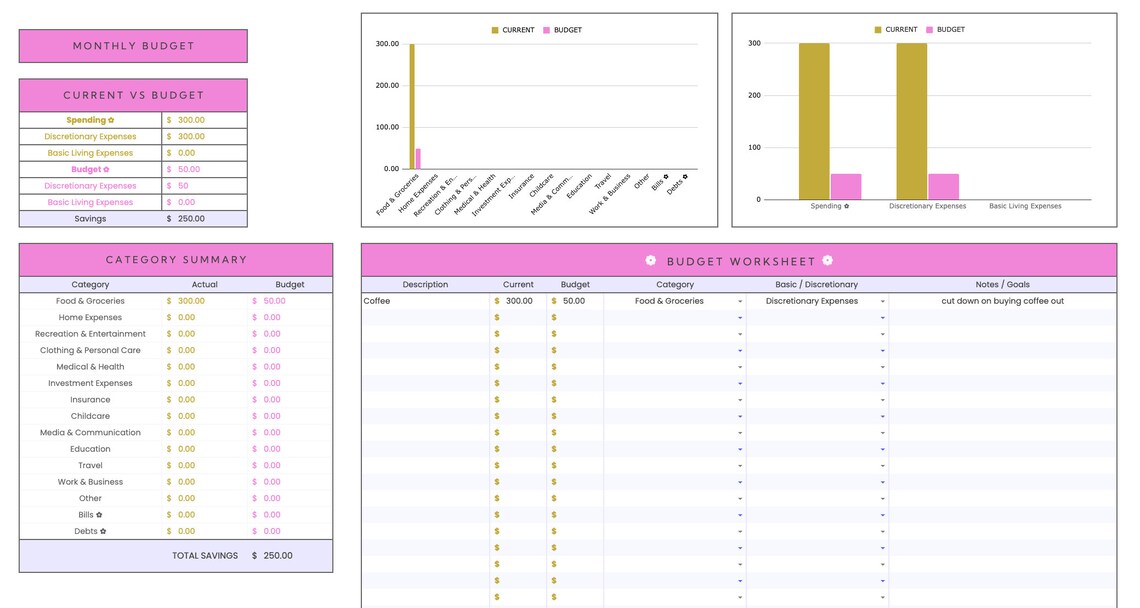This screenshot has height=608, width=1140.
Task: Click the flower icon next to Budget
Action: (107, 170)
